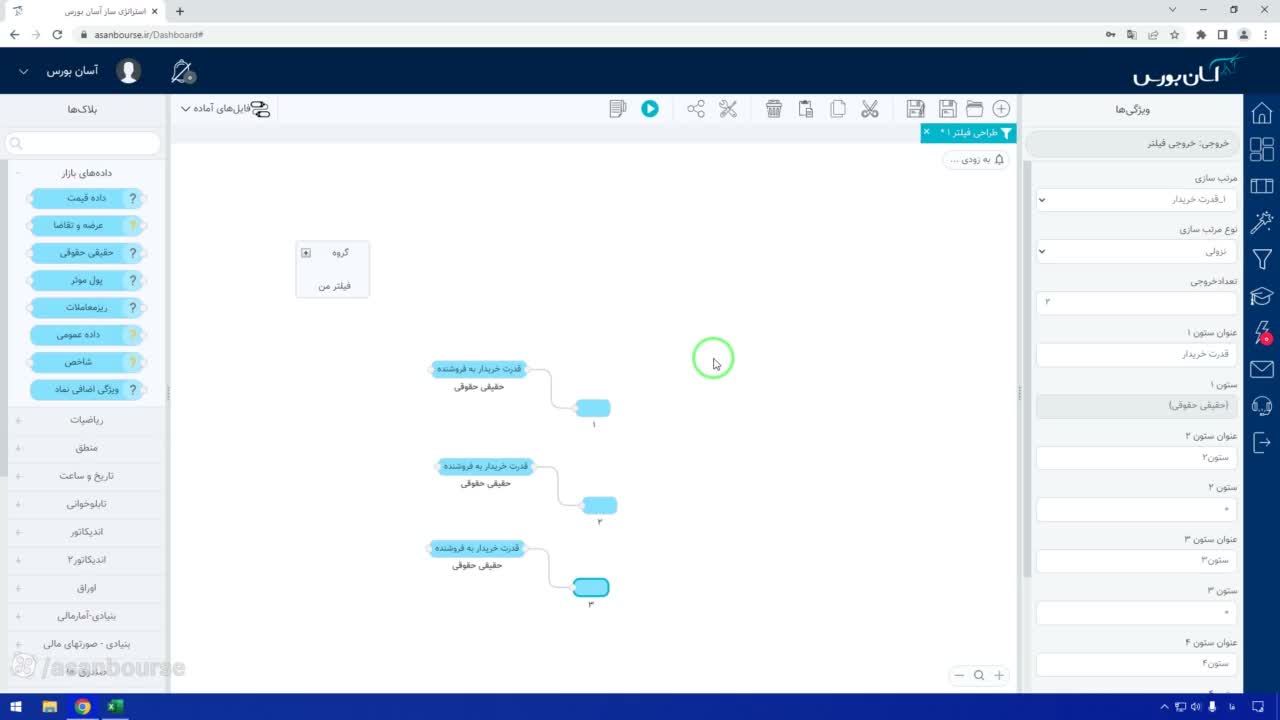
Task: Click the market map panel icon in sidebar
Action: (x=1262, y=186)
